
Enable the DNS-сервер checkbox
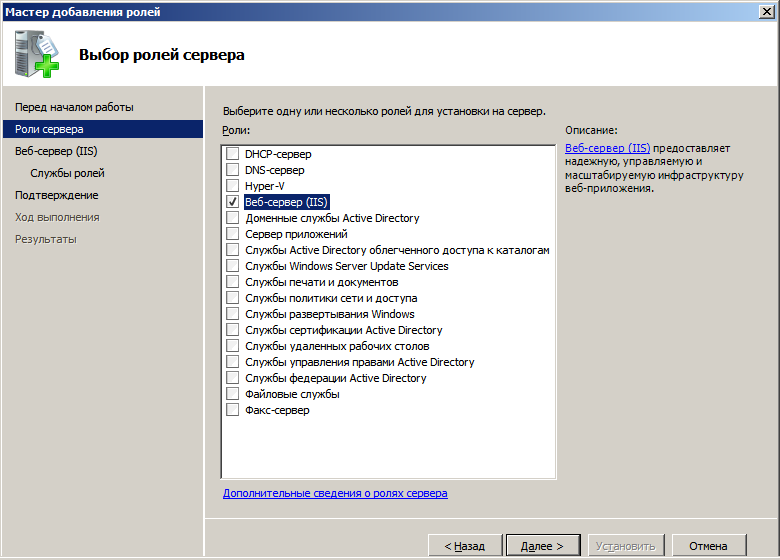click(x=232, y=170)
